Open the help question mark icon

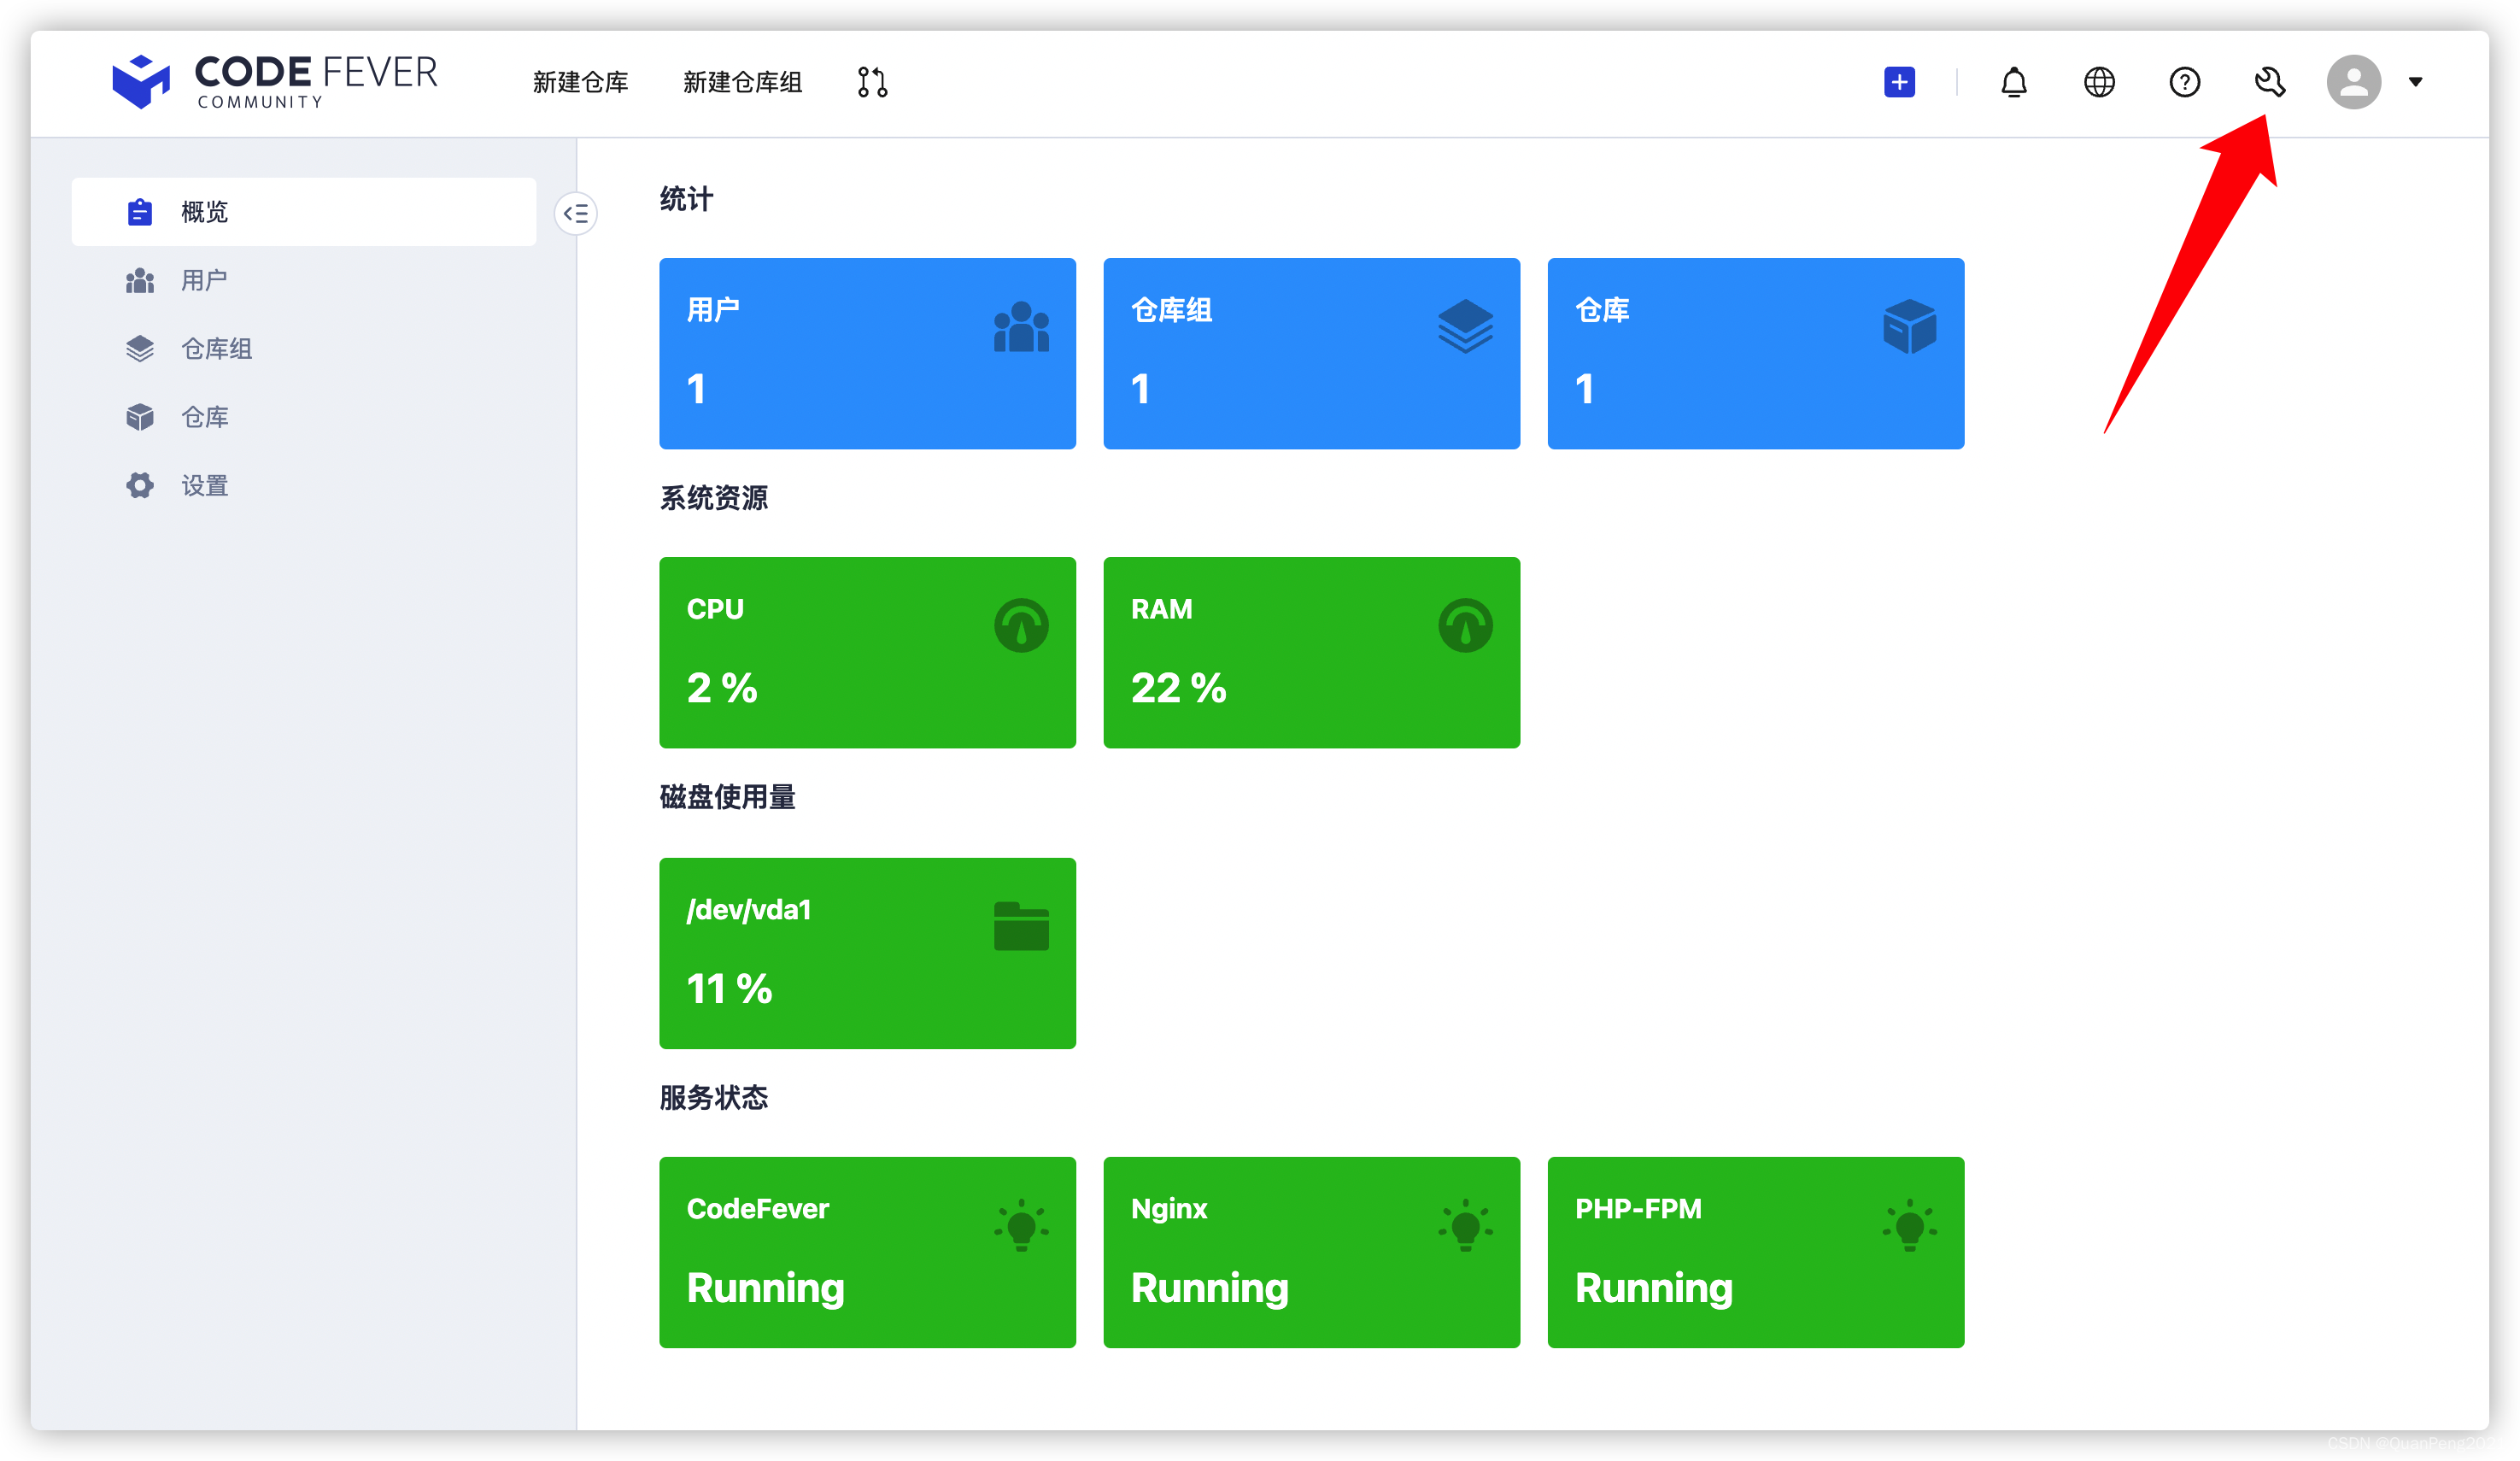pos(2184,82)
